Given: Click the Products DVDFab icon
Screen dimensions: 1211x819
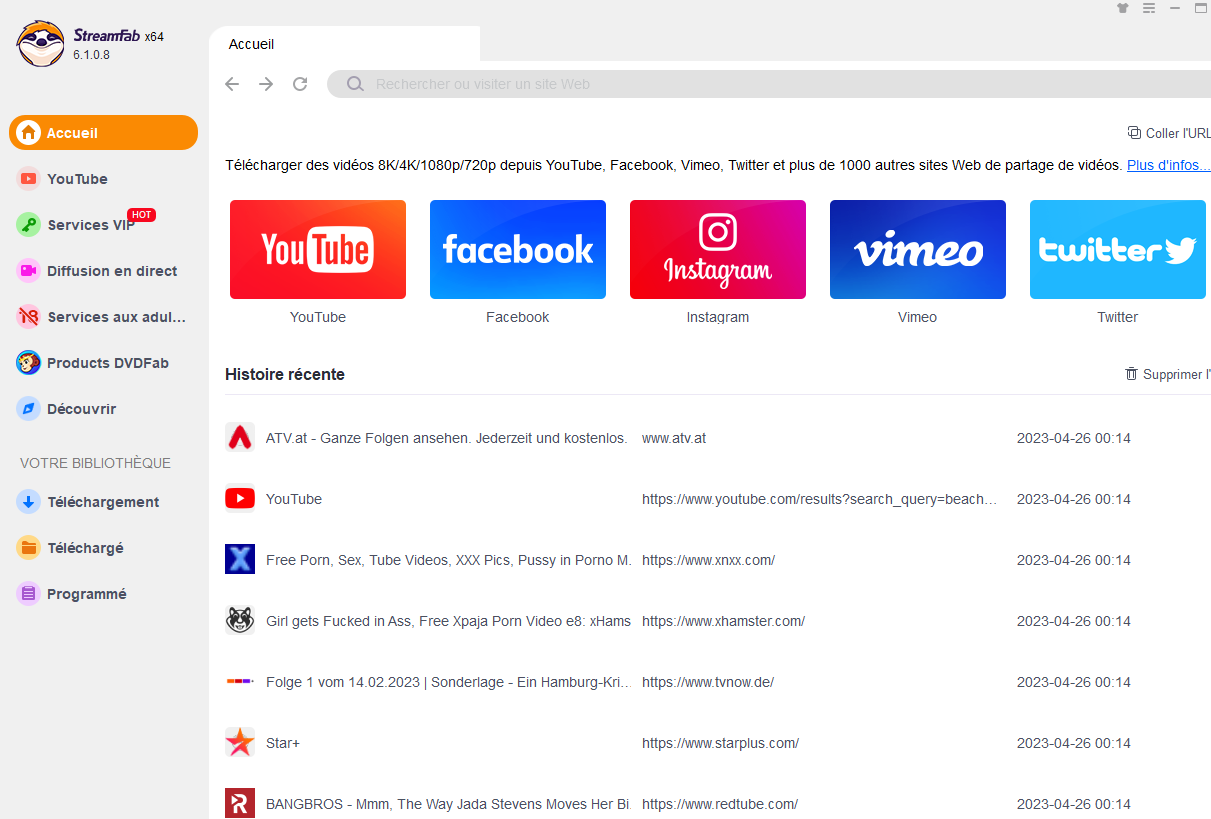Looking at the screenshot, I should point(29,363).
